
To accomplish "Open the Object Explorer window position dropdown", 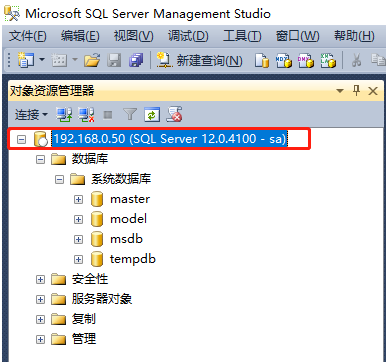I will 340,91.
